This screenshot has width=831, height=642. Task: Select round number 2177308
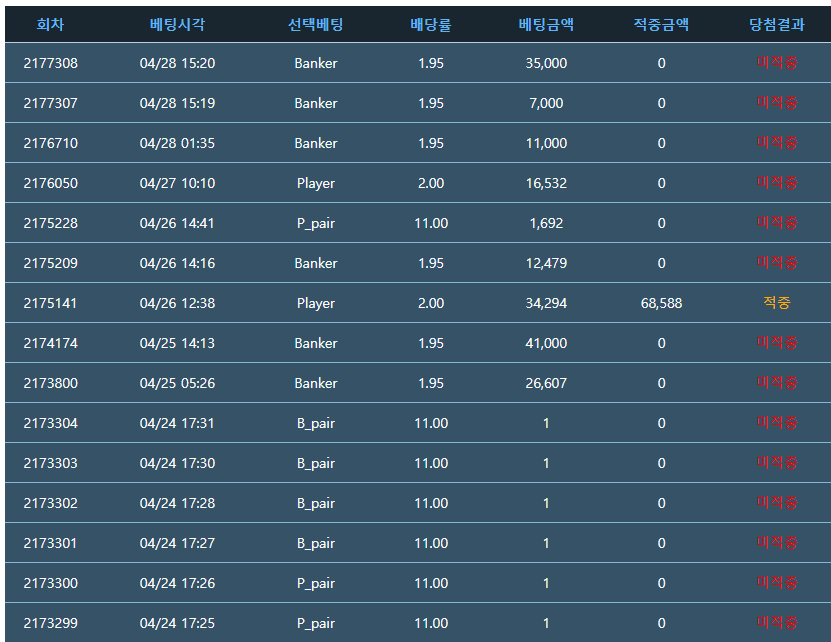(x=50, y=63)
